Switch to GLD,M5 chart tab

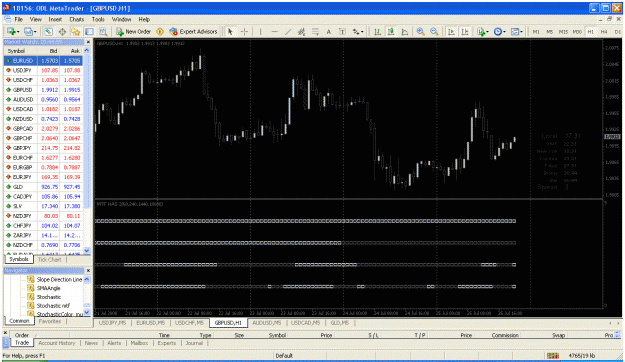(340, 323)
